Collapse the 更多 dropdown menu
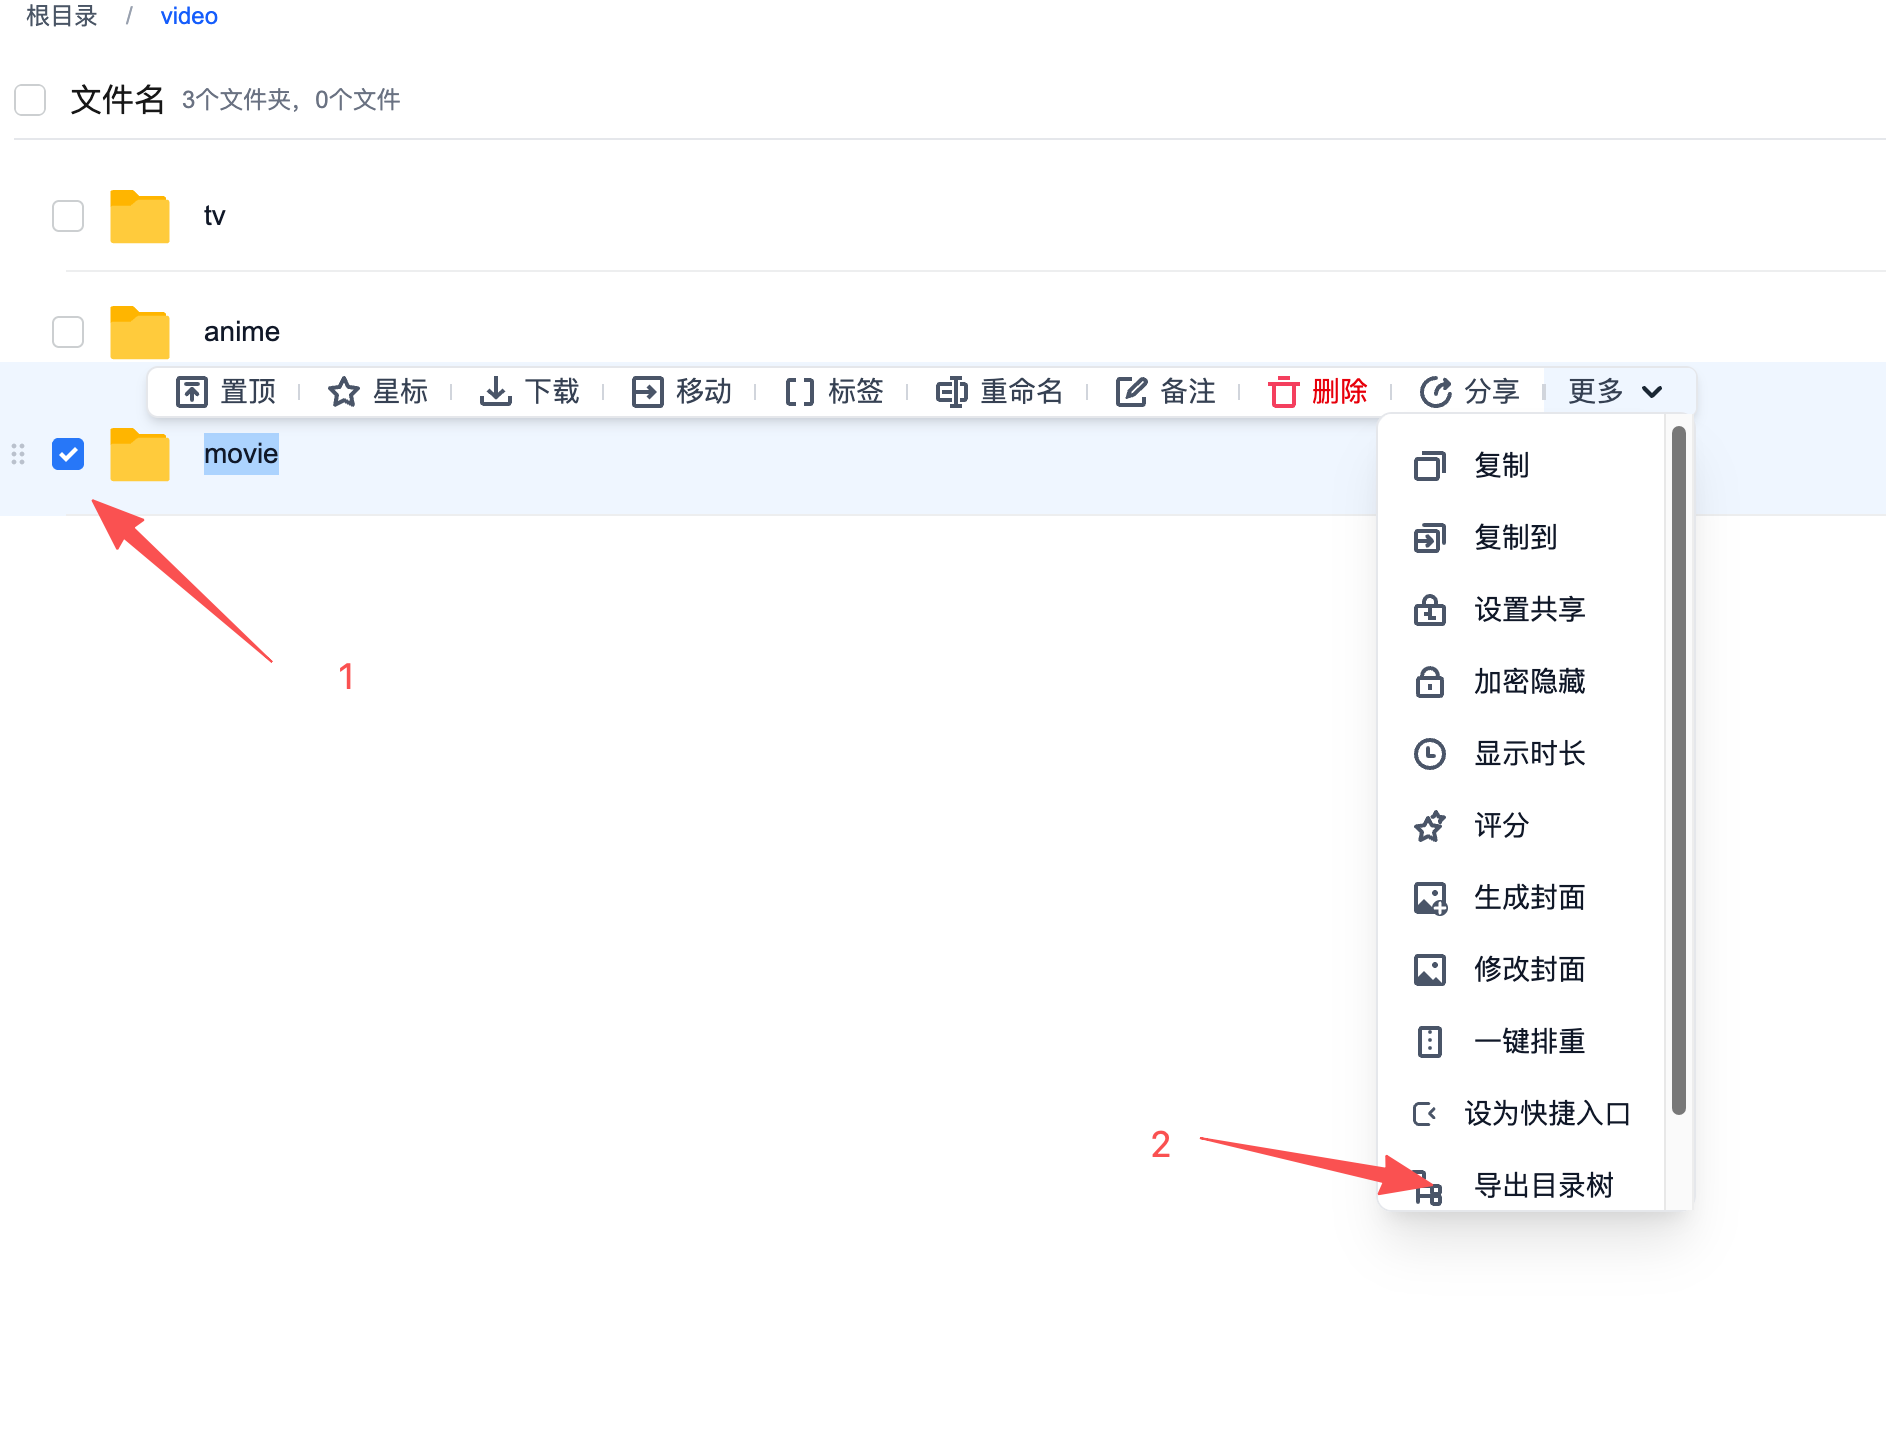The height and width of the screenshot is (1430, 1886). click(x=1615, y=392)
